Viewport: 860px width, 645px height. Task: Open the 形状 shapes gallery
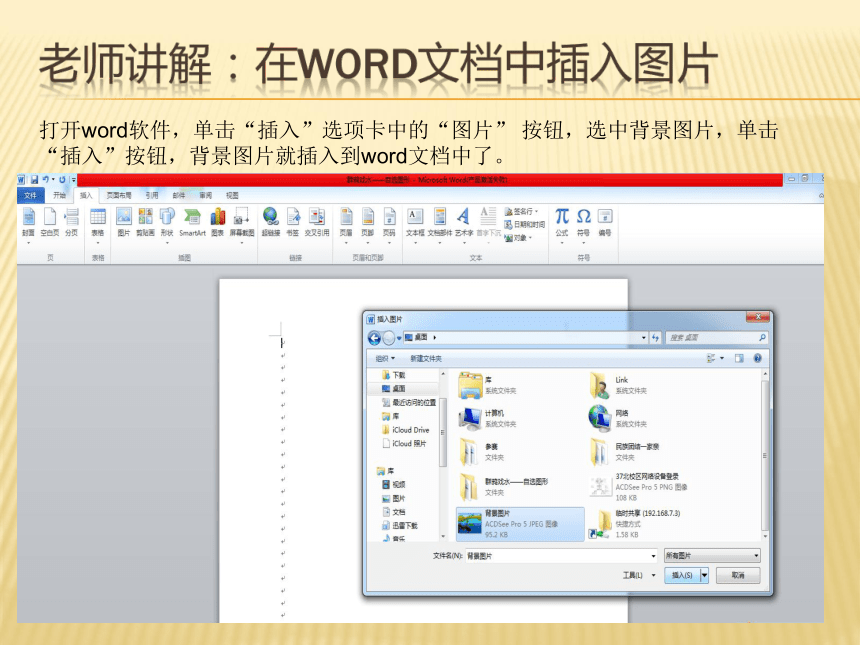167,225
